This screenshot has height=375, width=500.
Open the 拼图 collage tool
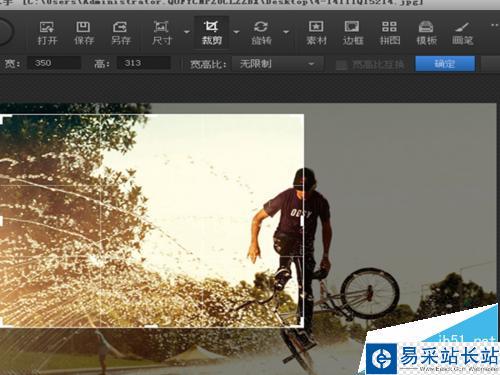[x=389, y=33]
